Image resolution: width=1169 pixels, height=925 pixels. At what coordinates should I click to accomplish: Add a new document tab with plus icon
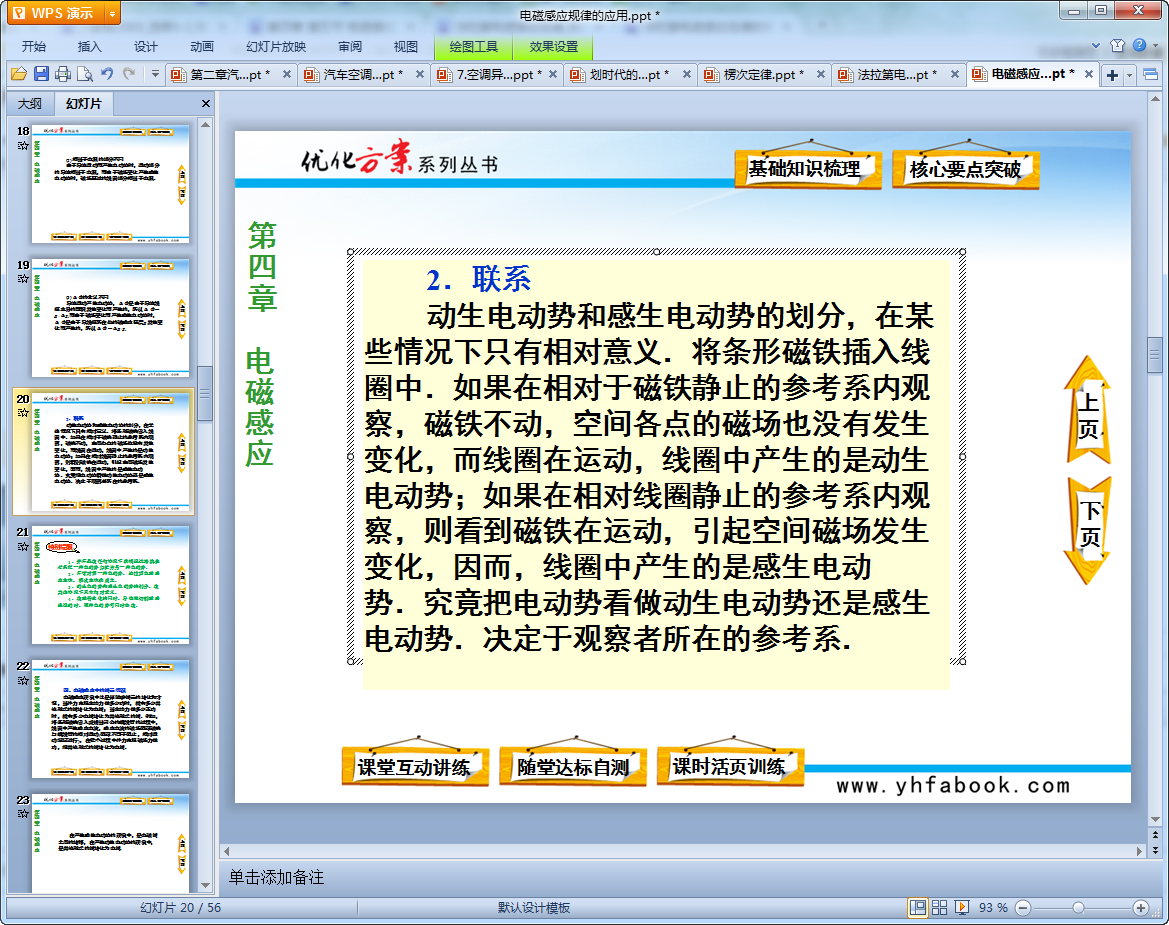pos(1112,75)
